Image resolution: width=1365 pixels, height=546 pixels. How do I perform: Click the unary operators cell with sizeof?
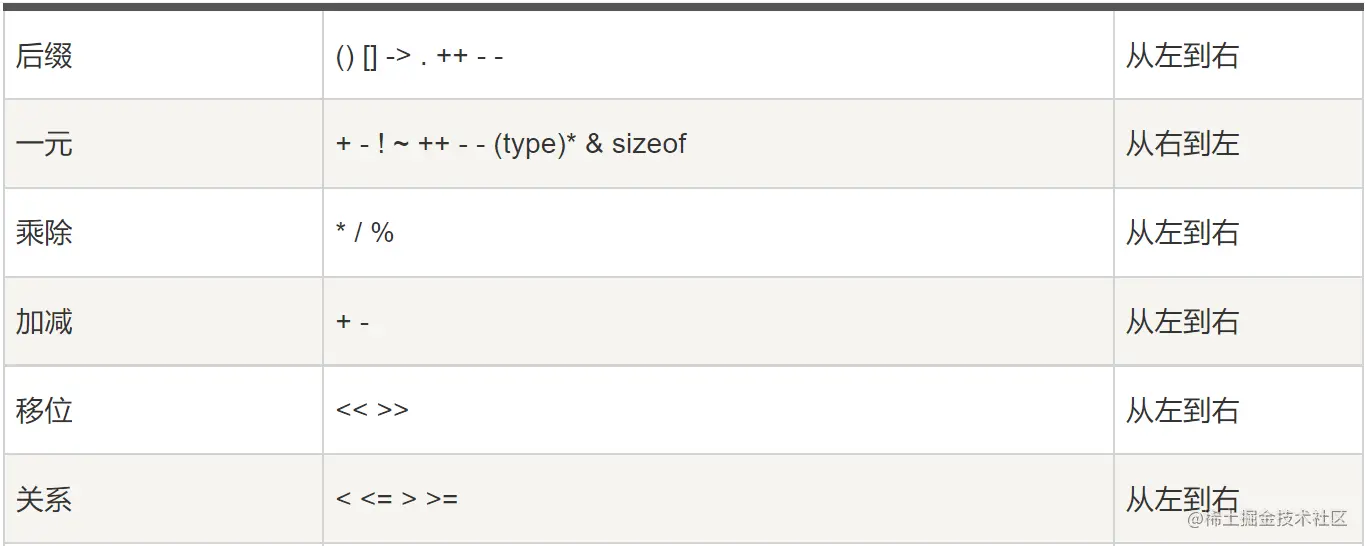[511, 144]
